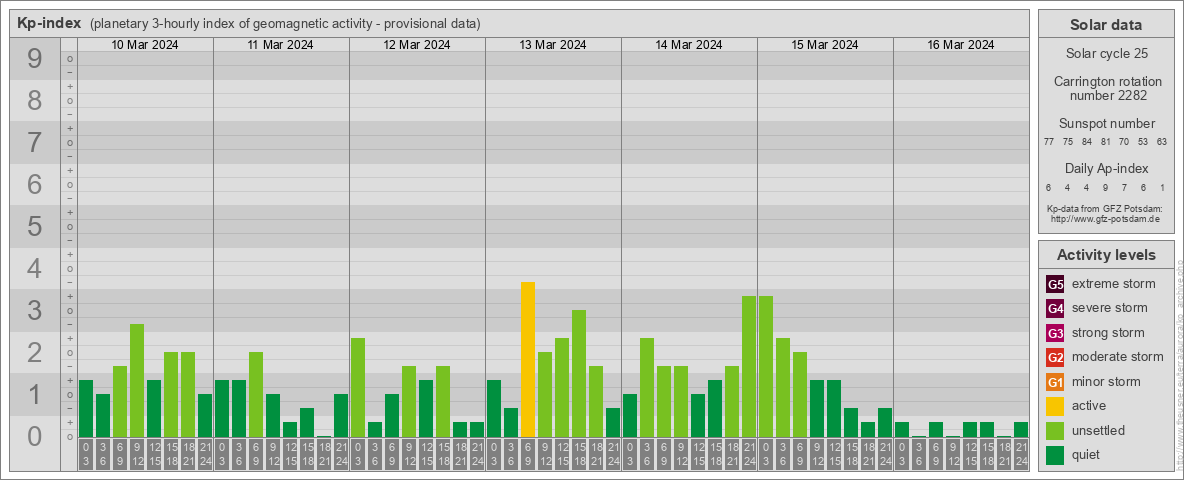This screenshot has height=480, width=1184.
Task: Click the moderate storm legend label
Action: 1118,356
